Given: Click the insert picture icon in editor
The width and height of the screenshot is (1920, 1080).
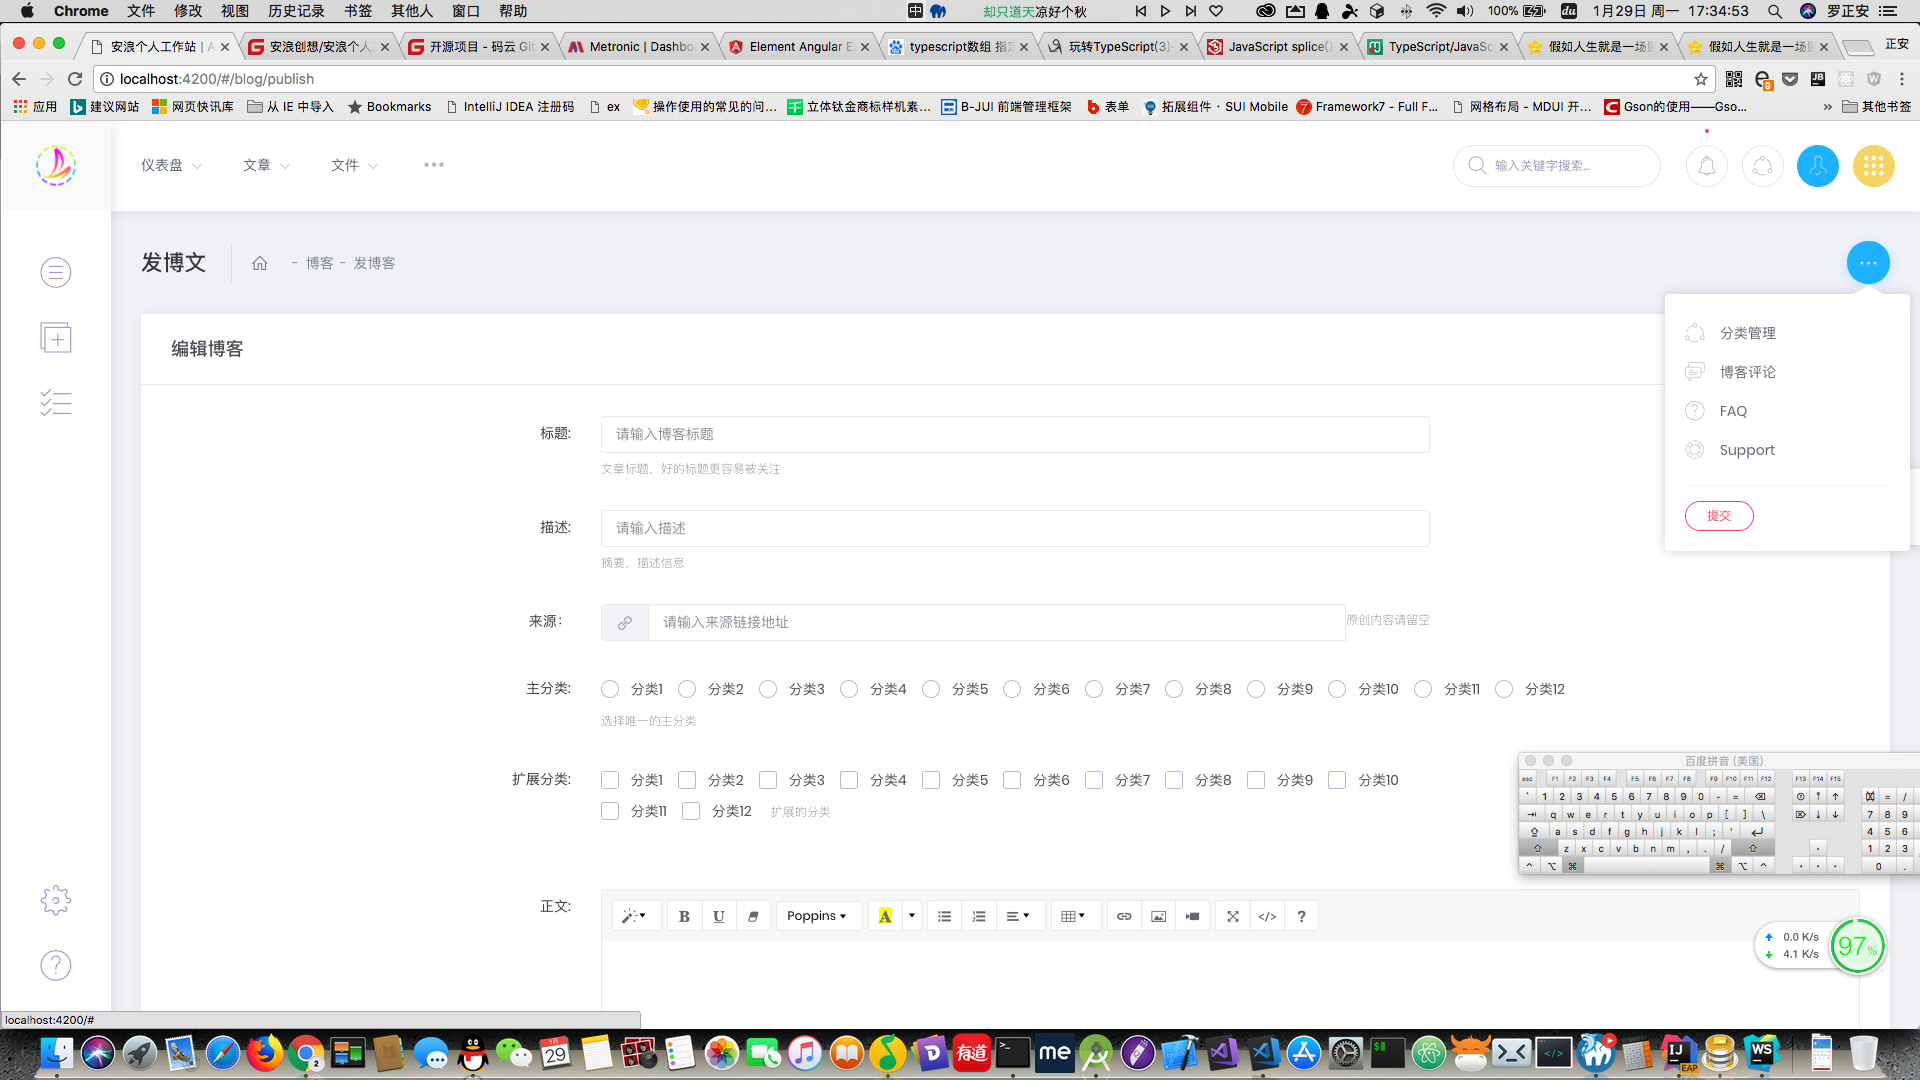Looking at the screenshot, I should [1158, 916].
